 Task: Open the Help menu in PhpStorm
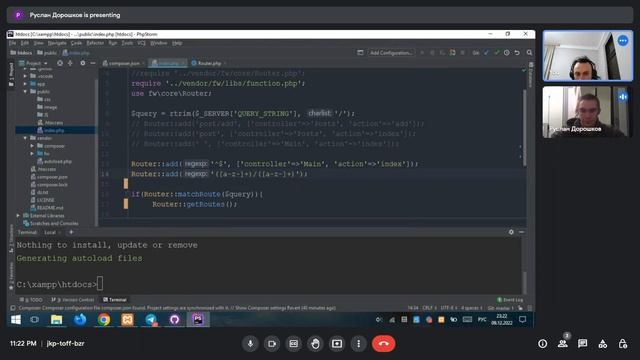tap(177, 43)
